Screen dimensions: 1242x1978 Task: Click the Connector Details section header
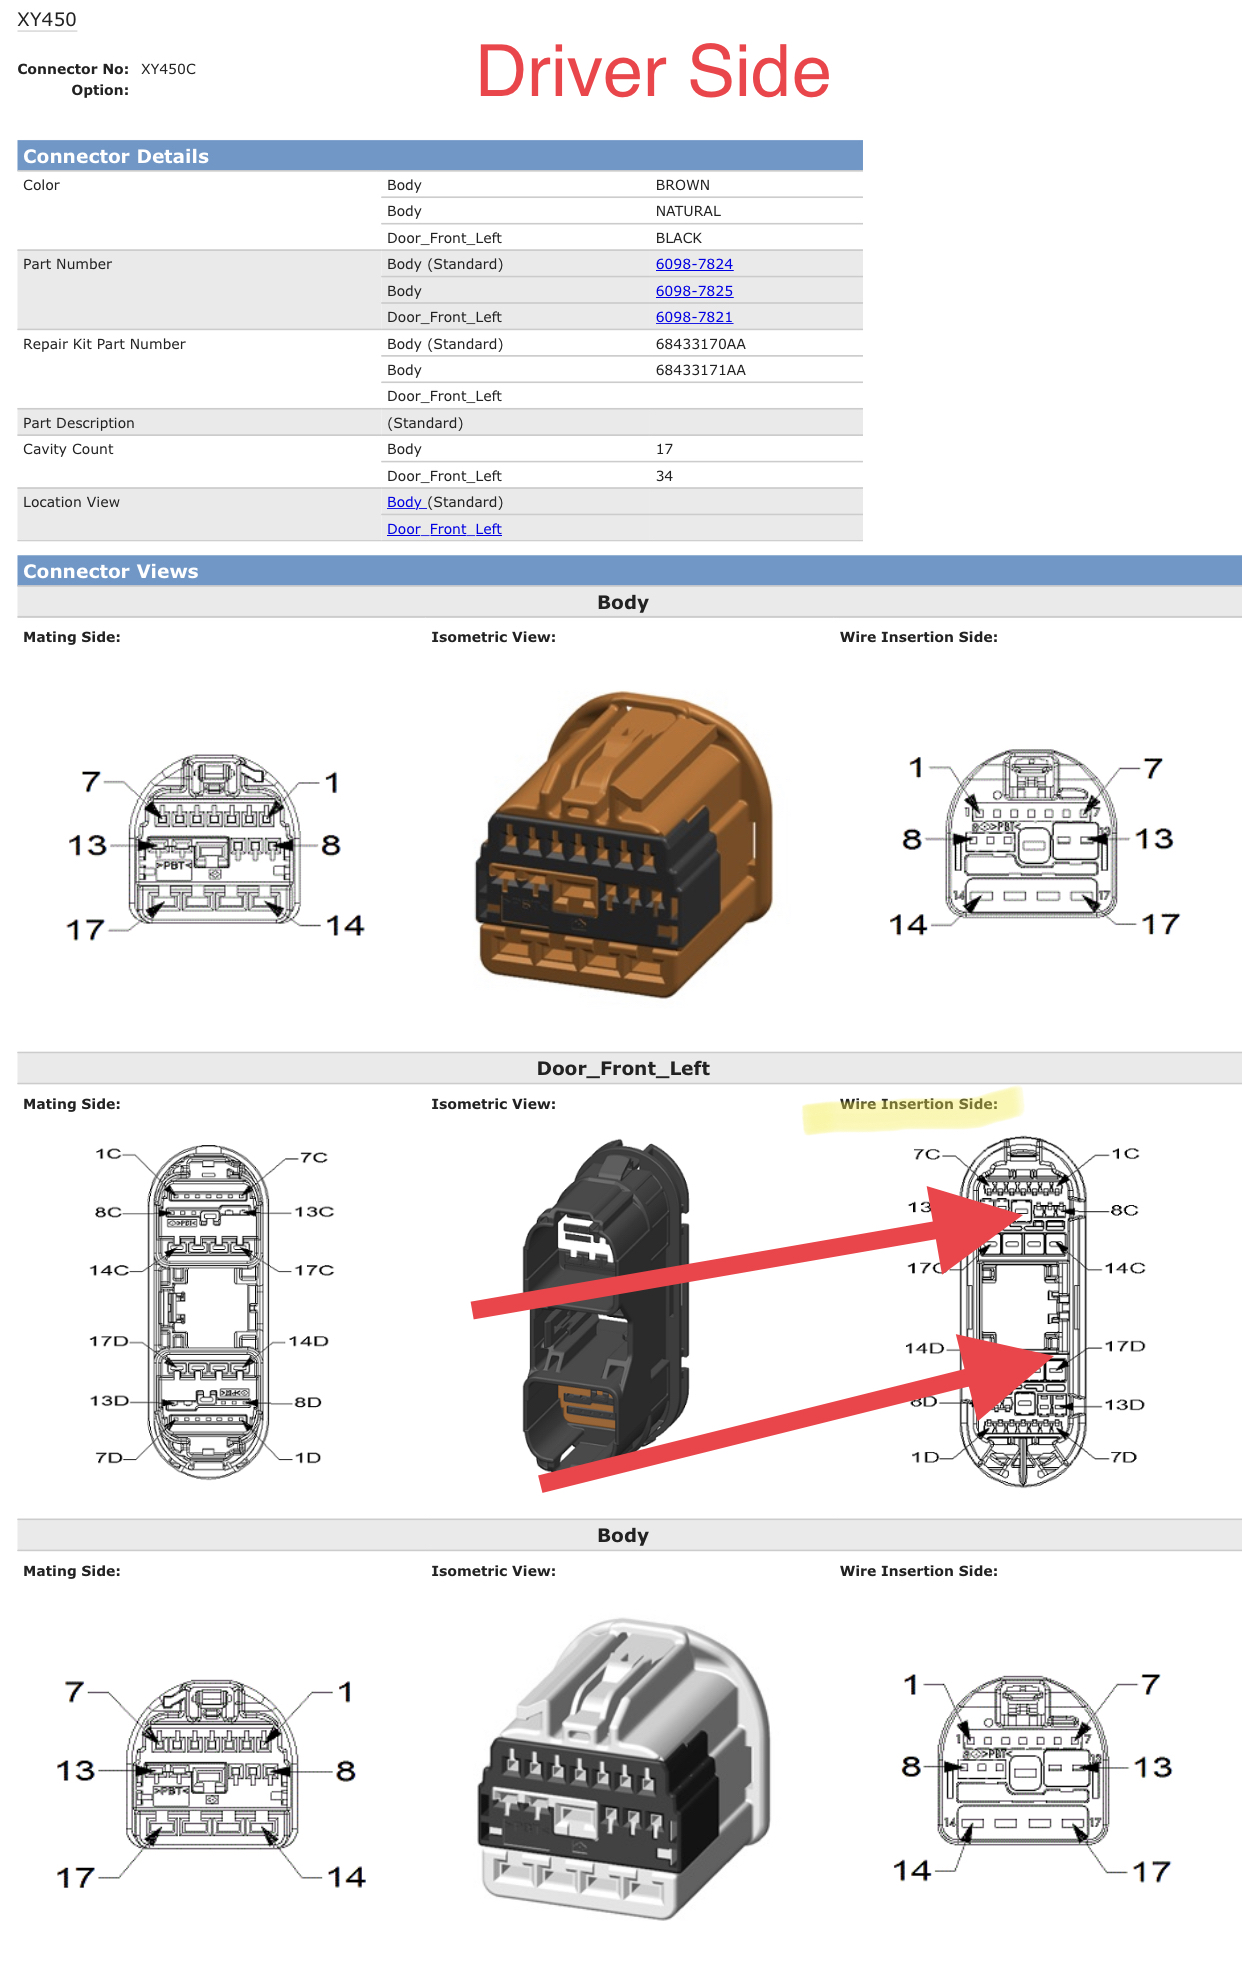pyautogui.click(x=116, y=156)
